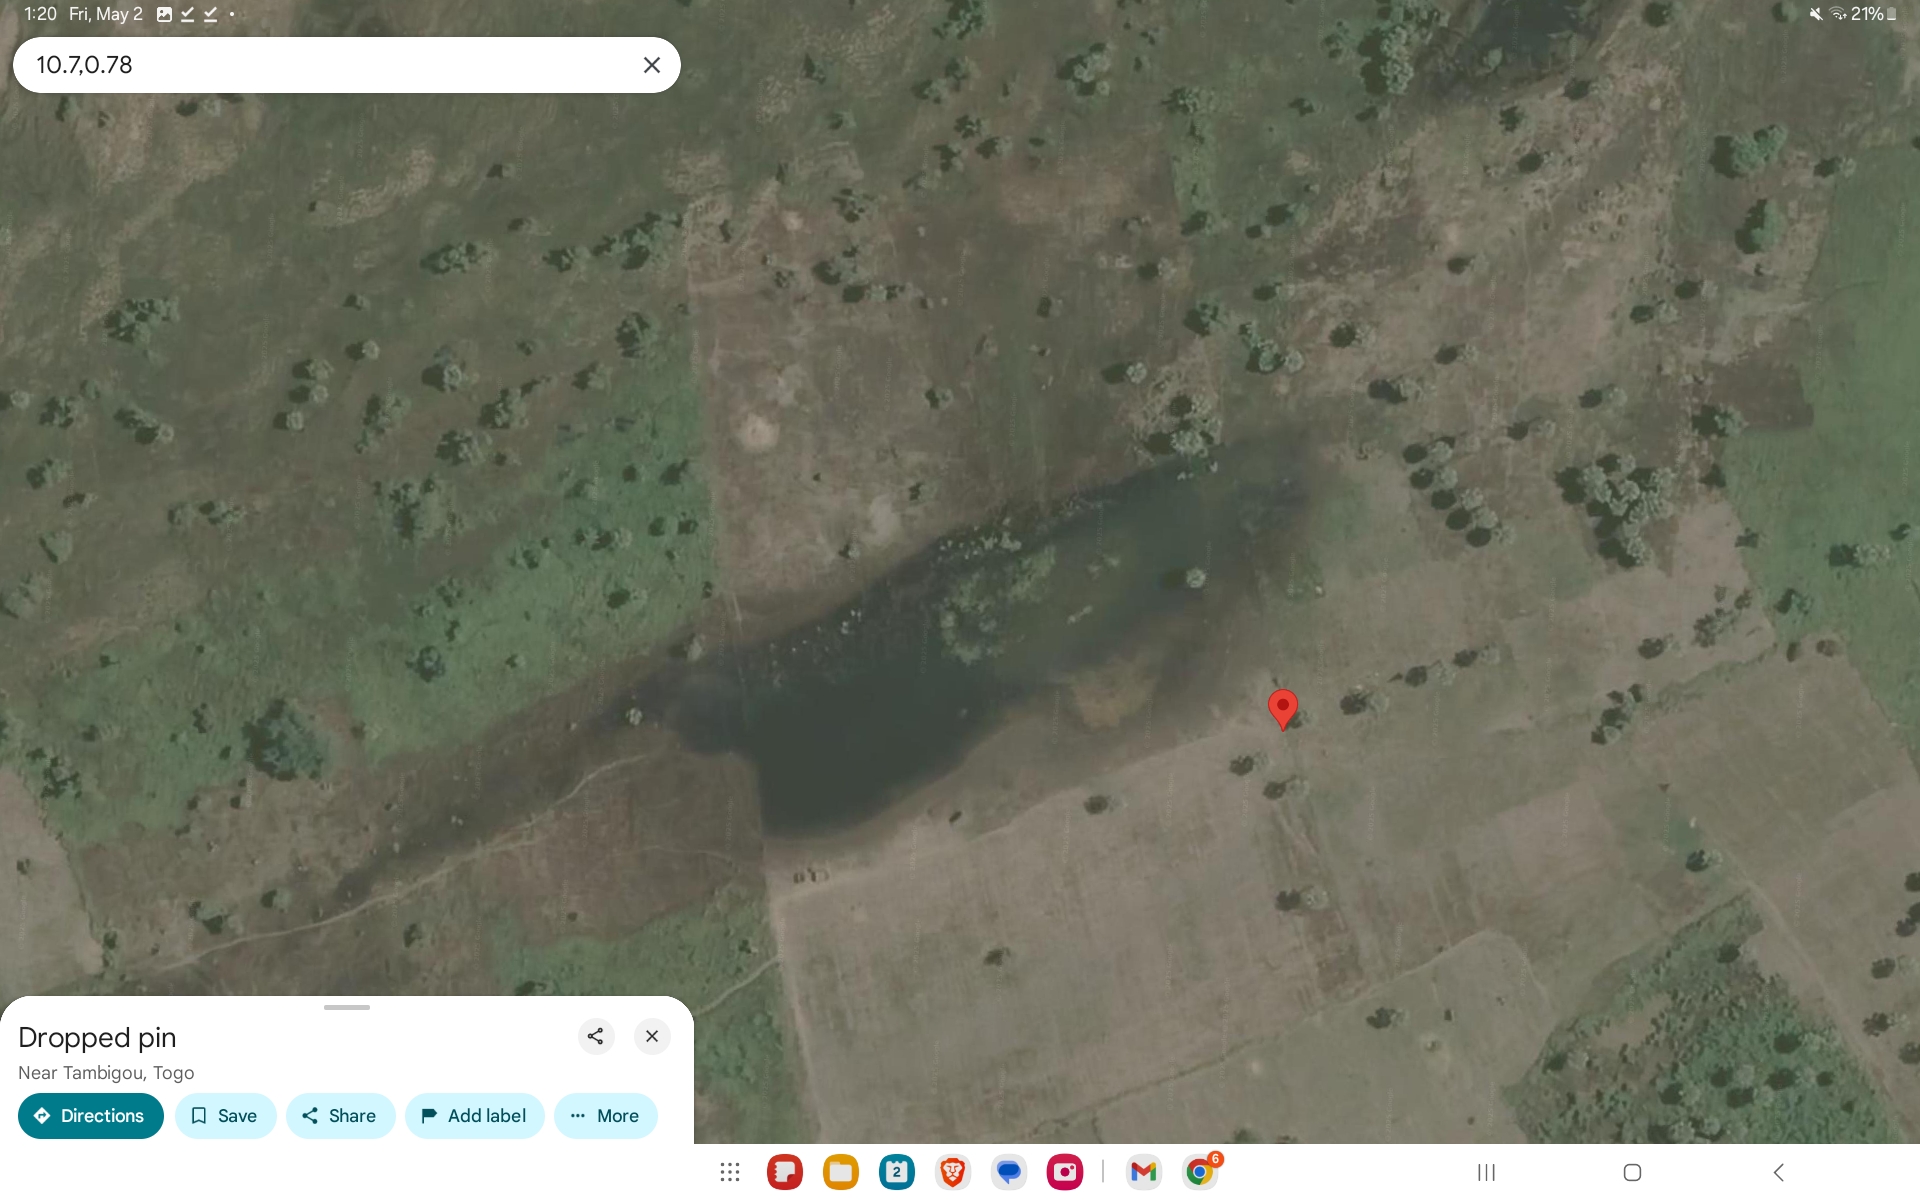Open Gmail from the taskbar
This screenshot has height=1200, width=1920.
(1143, 1172)
